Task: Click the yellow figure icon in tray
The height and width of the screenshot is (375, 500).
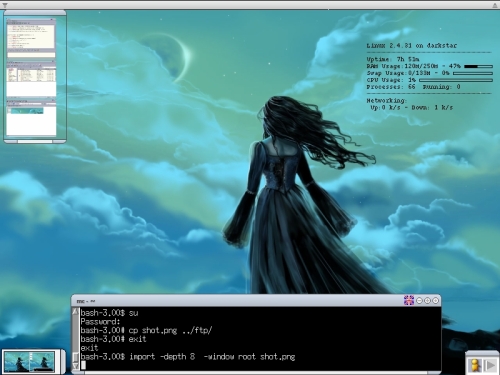Action: 475,365
